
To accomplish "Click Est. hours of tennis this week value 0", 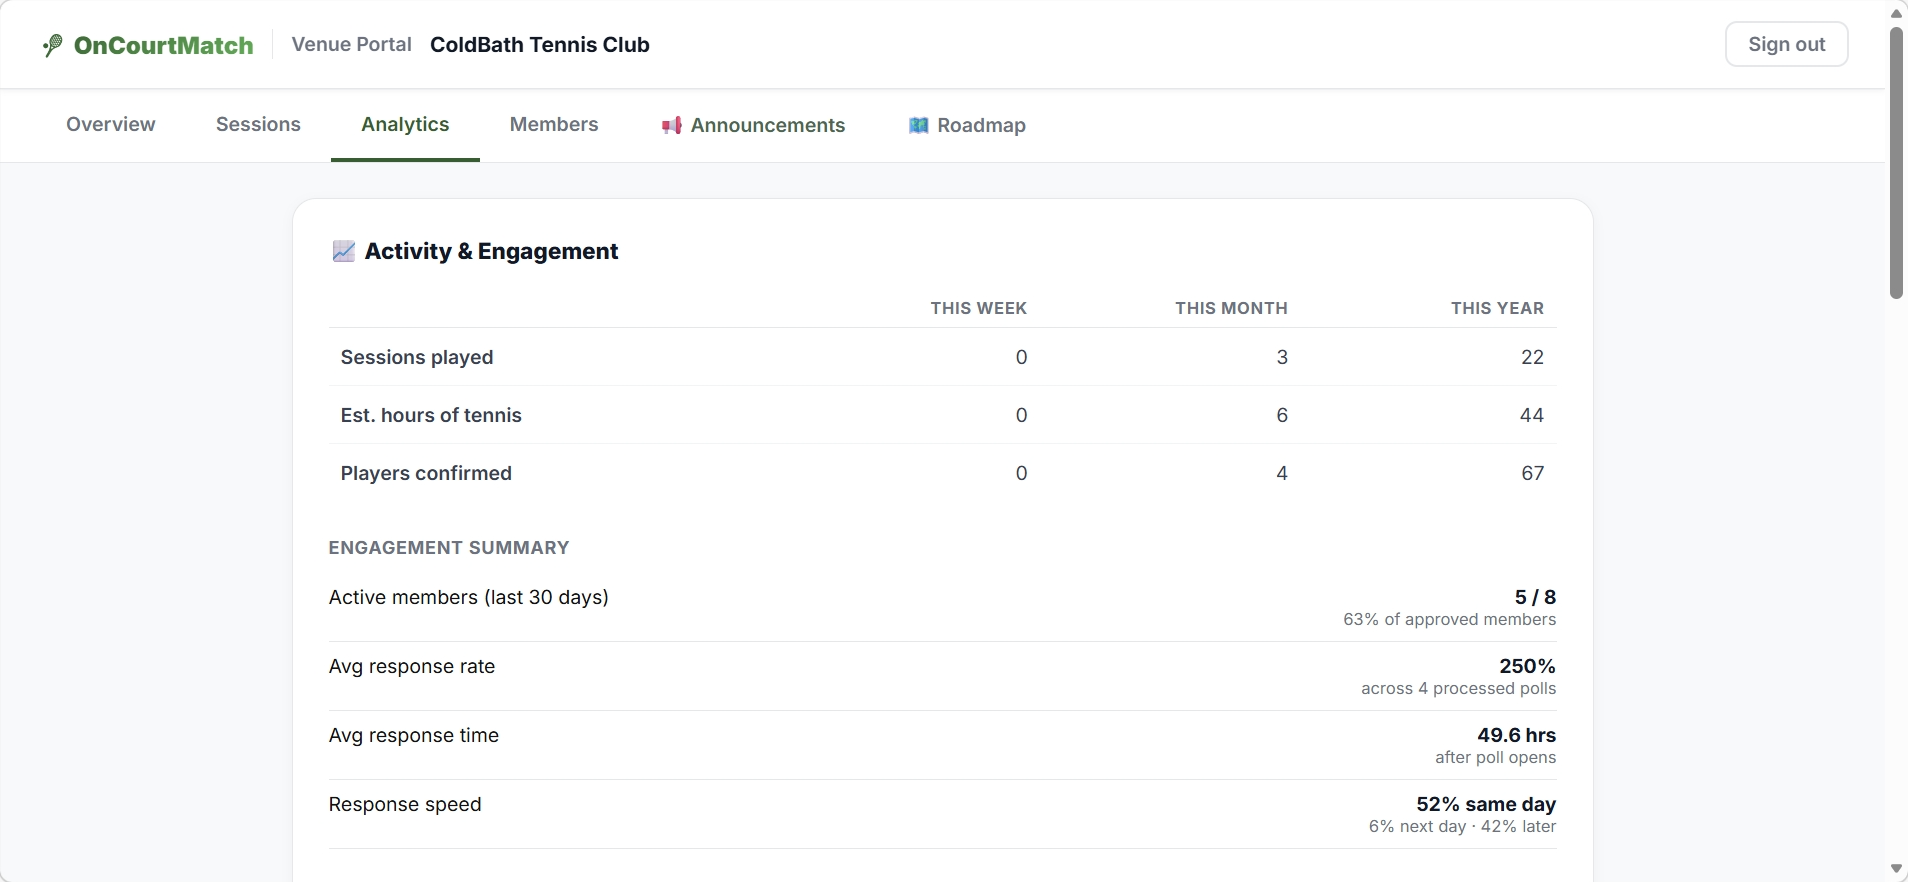I will [x=1021, y=415].
